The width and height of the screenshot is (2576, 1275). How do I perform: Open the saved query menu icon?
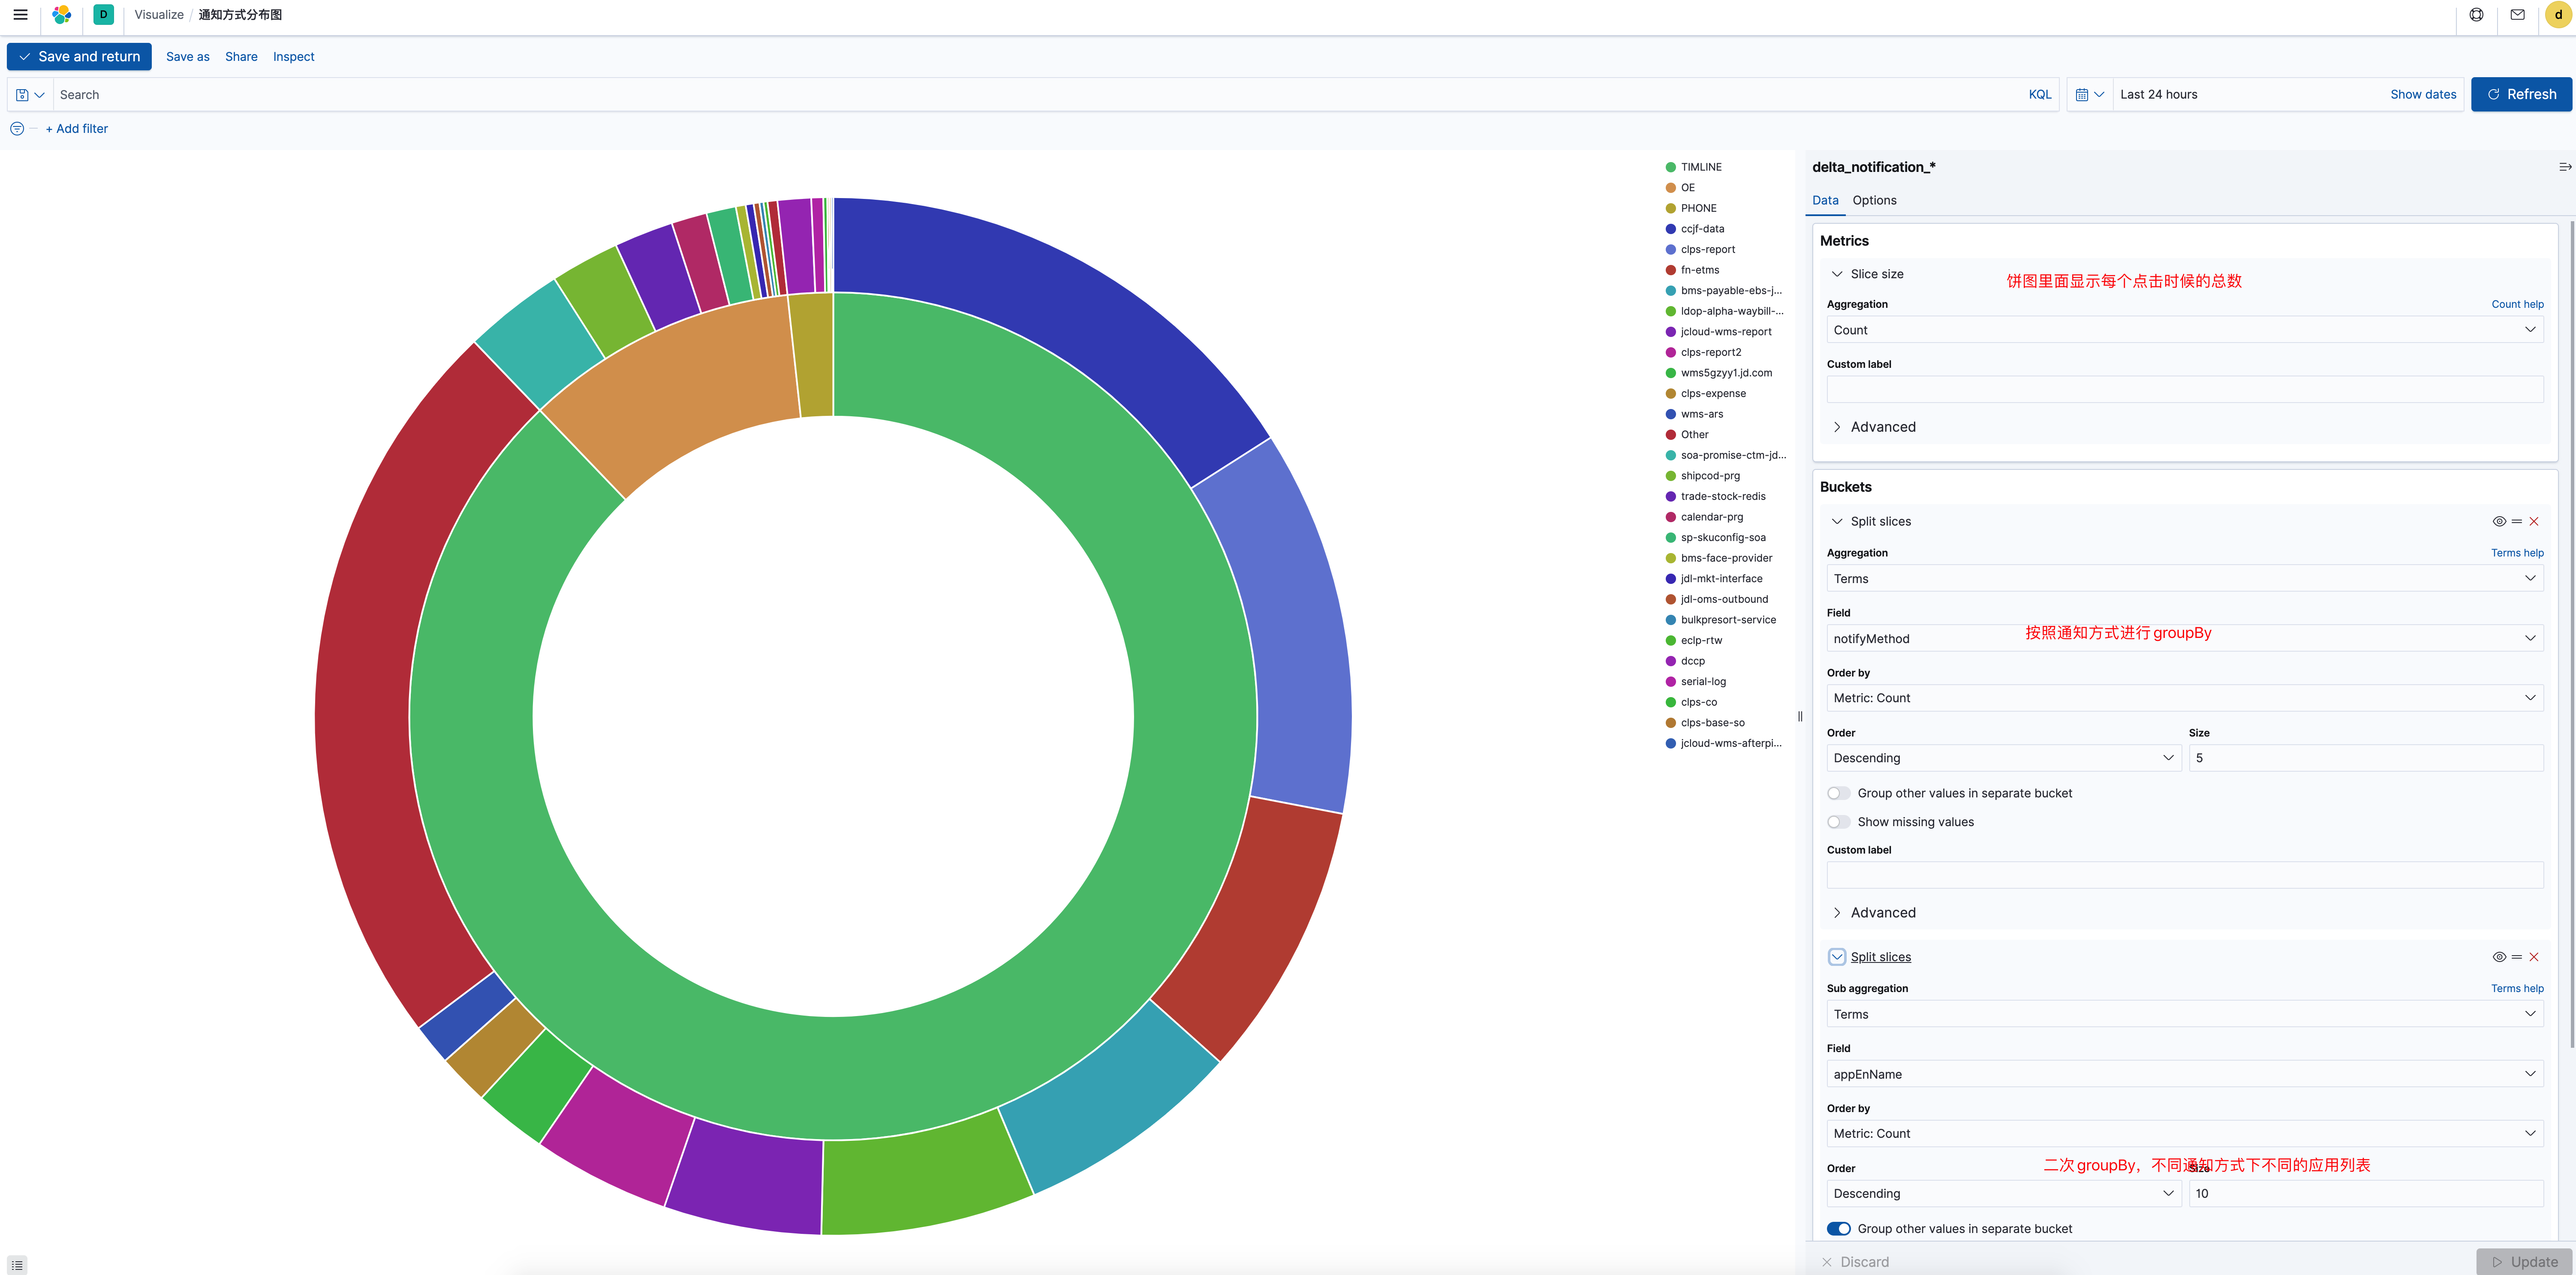point(30,95)
